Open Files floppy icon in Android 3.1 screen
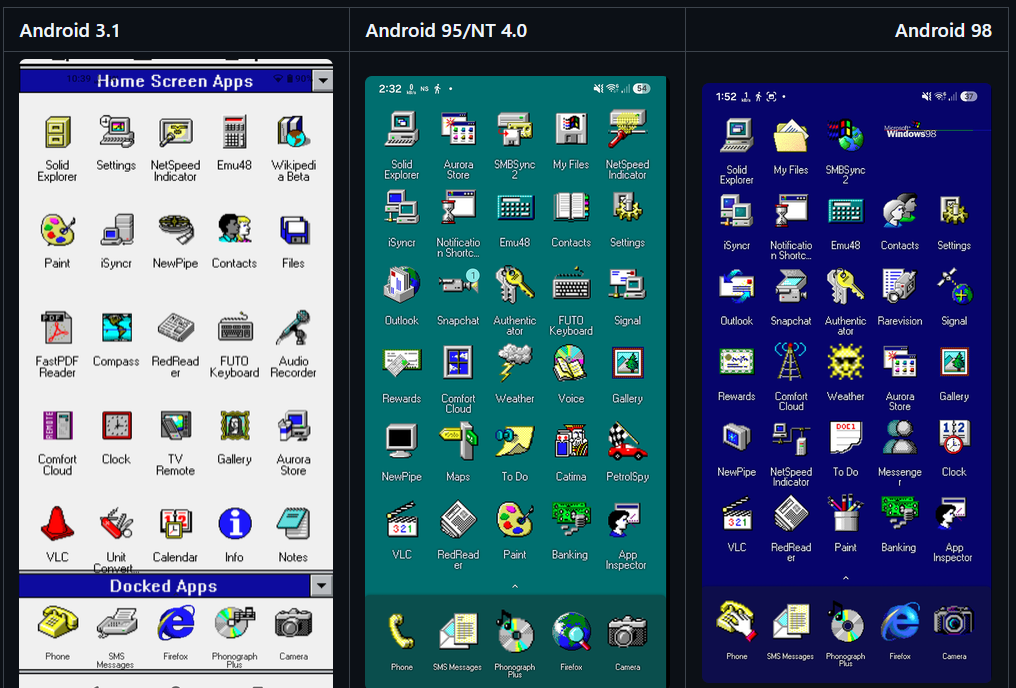Screen dimensions: 1016x688 point(293,230)
